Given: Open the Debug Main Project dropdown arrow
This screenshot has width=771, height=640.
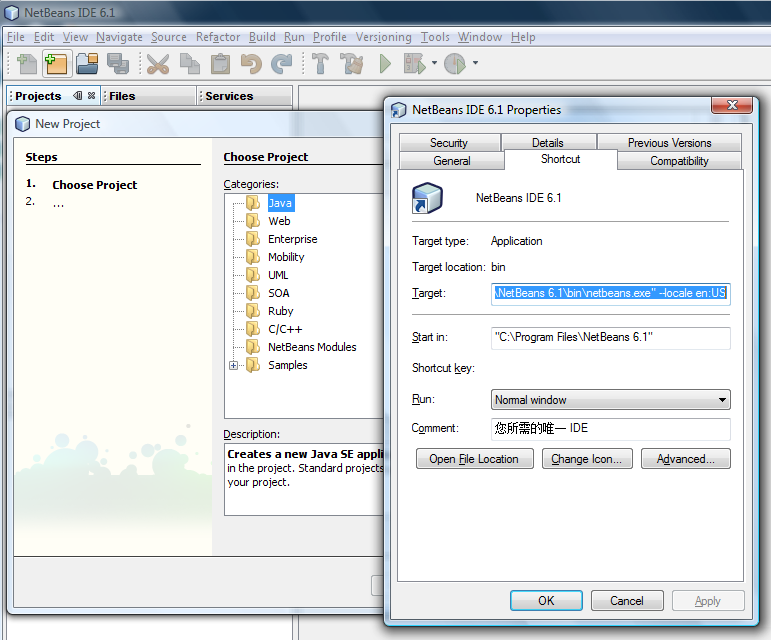Looking at the screenshot, I should click(434, 64).
